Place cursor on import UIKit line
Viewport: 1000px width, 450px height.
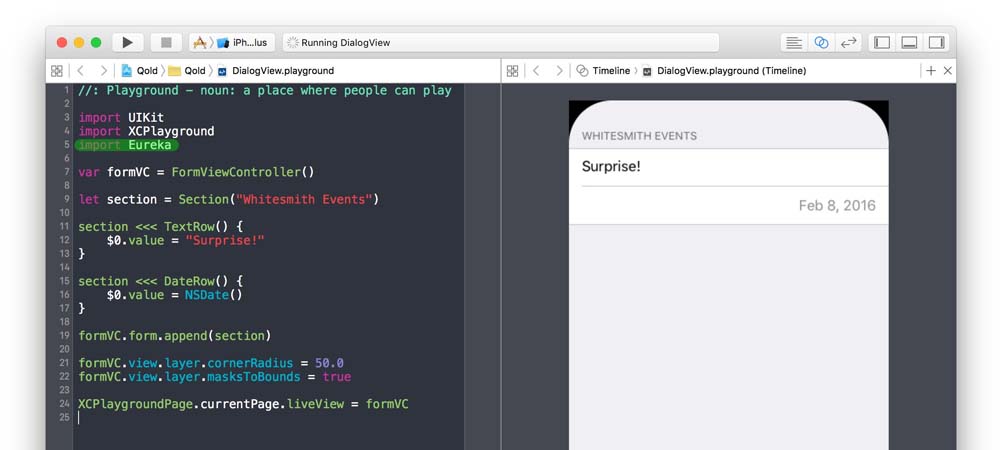pyautogui.click(x=121, y=118)
